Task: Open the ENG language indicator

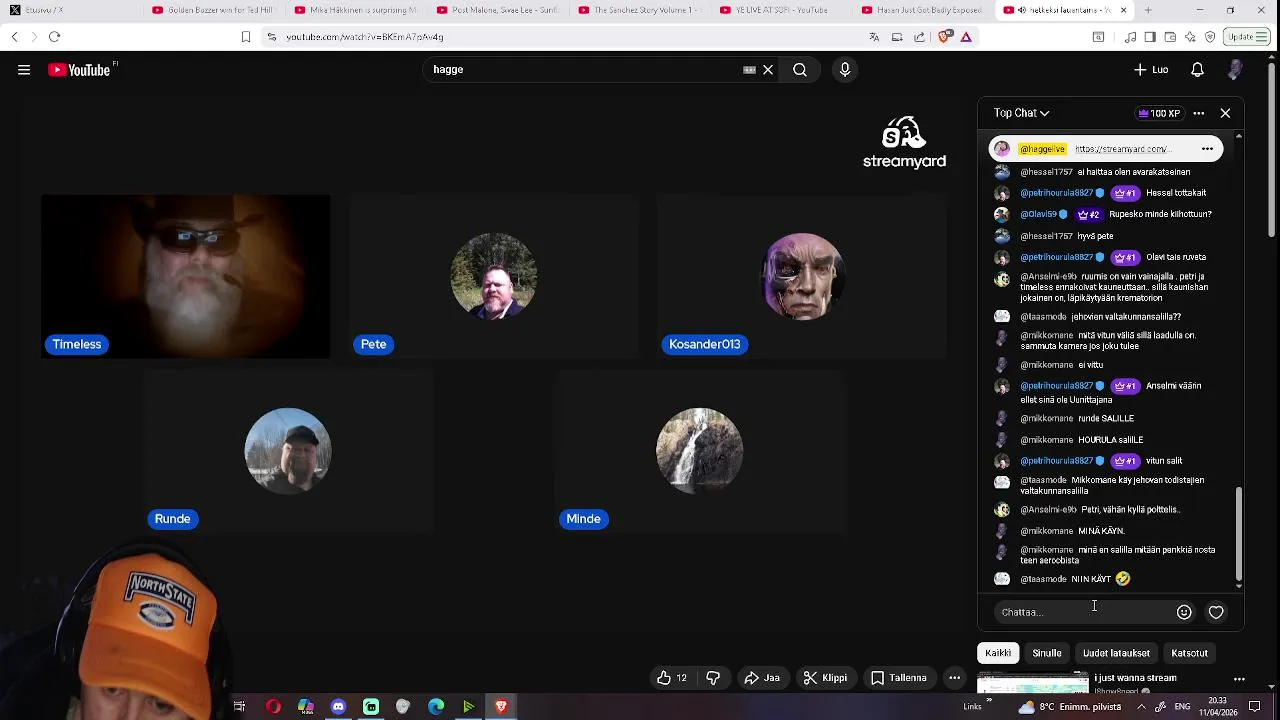Action: point(1182,707)
